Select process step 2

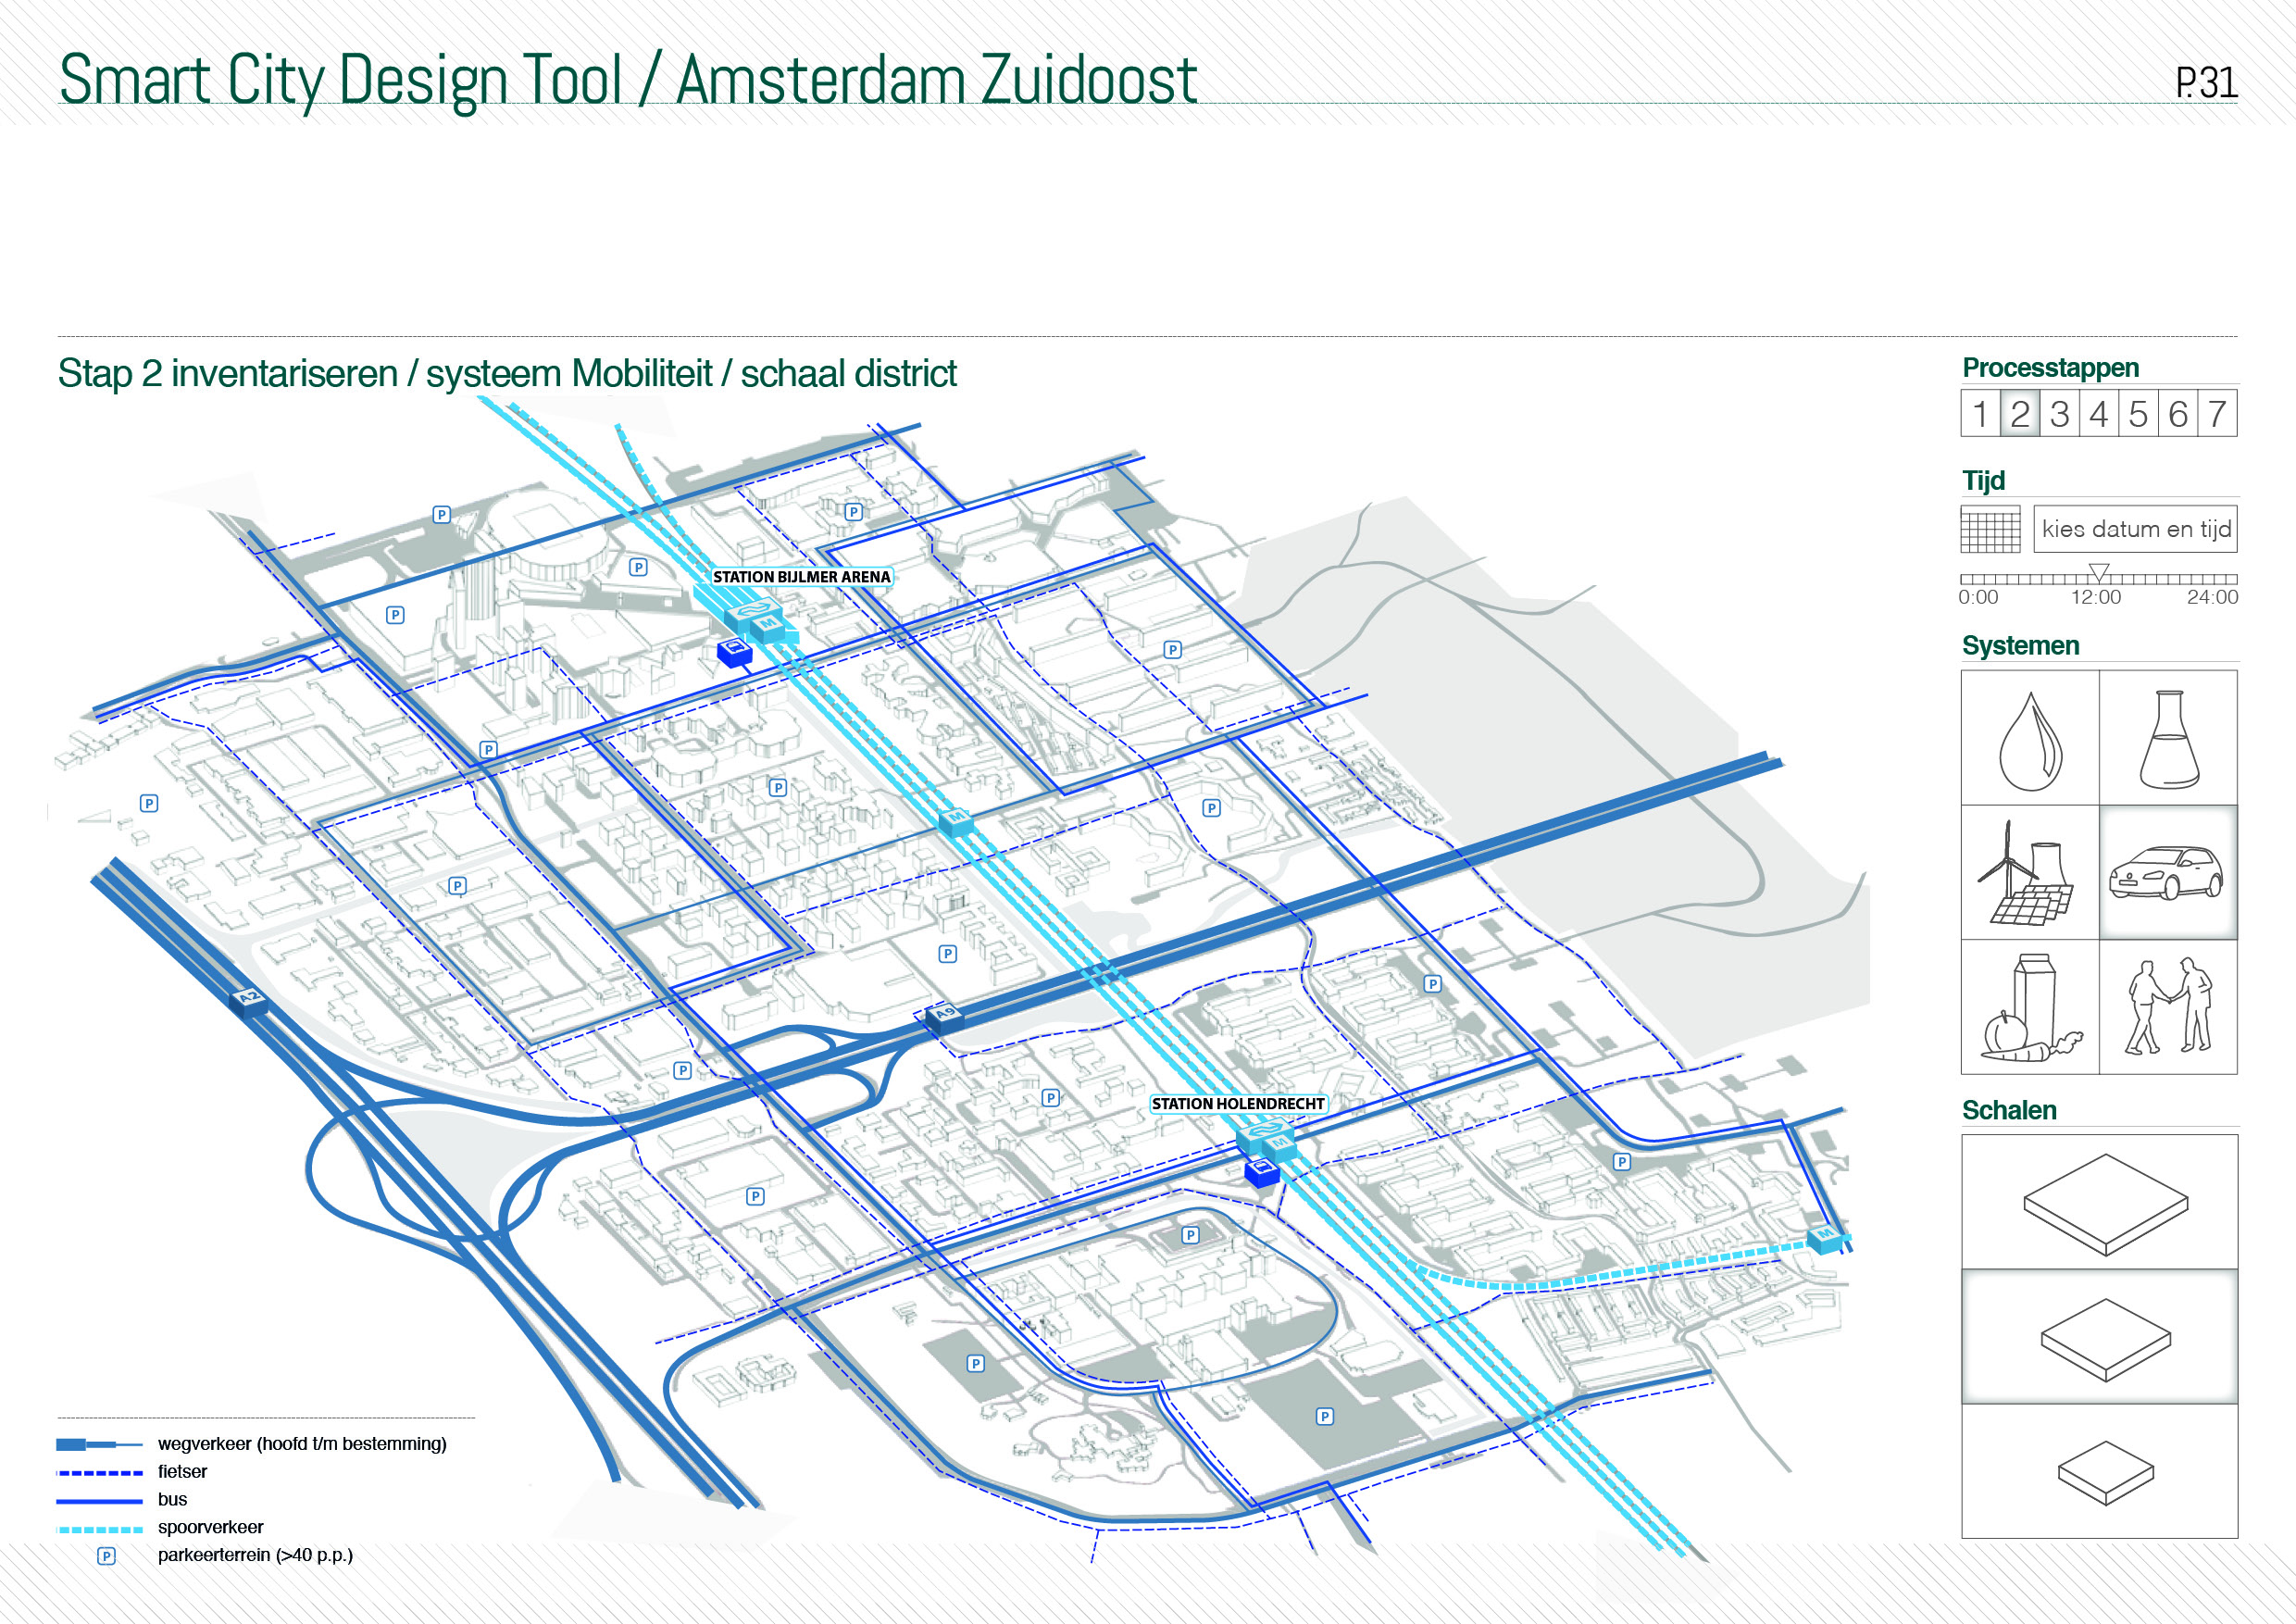pos(2020,414)
